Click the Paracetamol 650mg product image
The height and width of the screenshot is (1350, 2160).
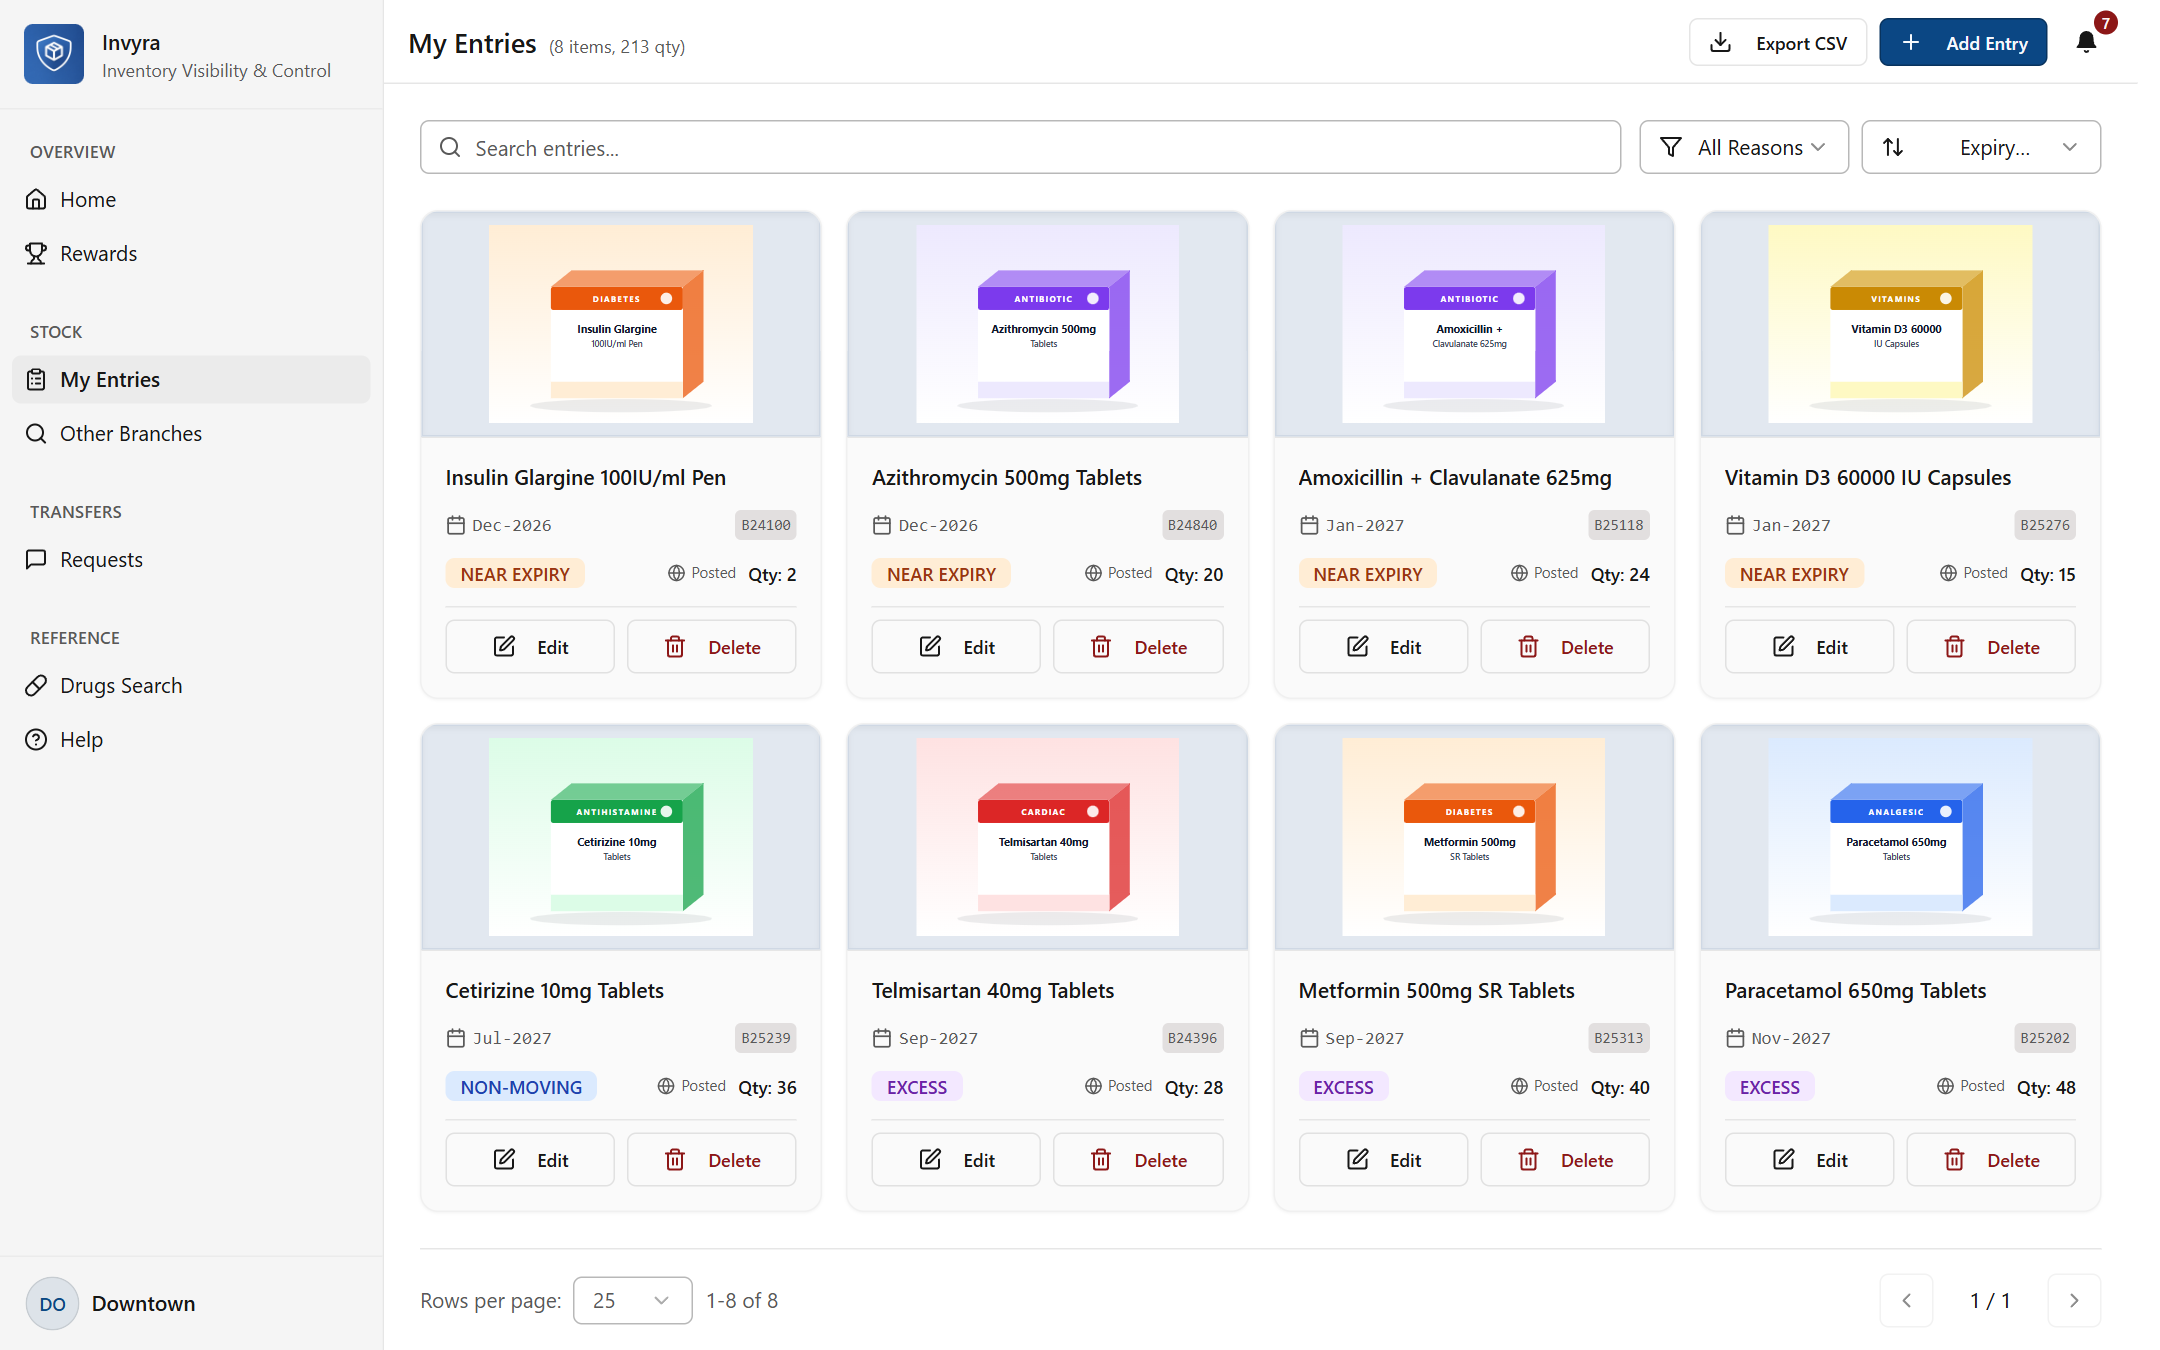[x=1900, y=837]
